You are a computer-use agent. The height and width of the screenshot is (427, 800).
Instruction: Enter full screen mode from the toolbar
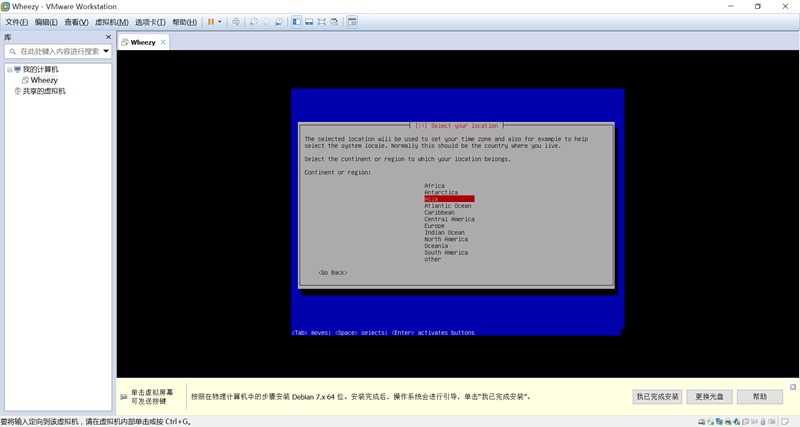tap(321, 22)
